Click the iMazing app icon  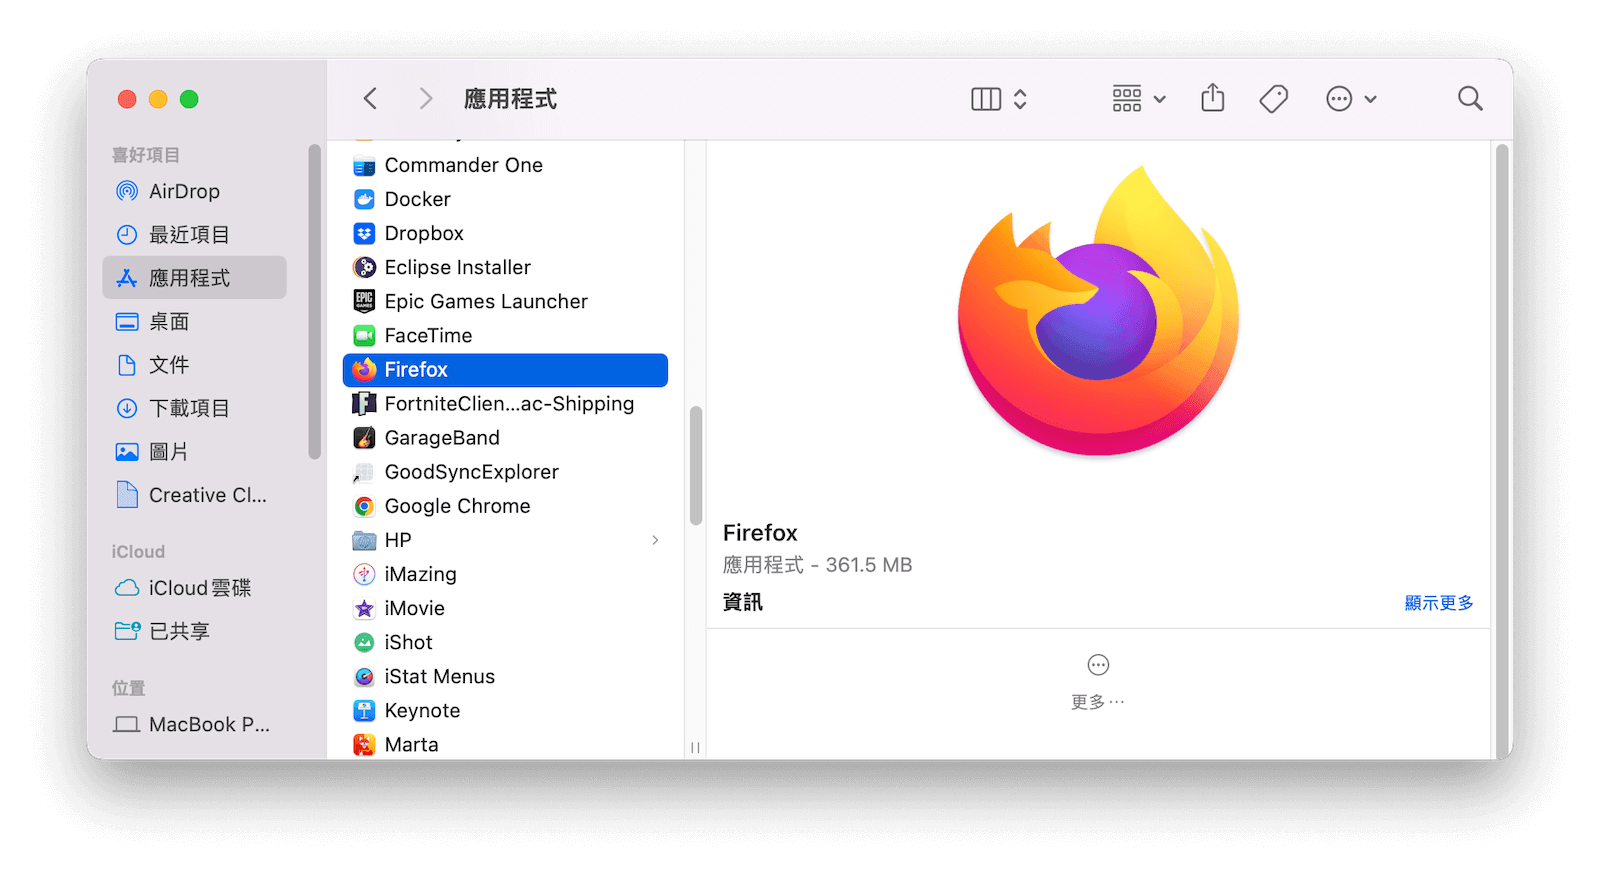click(x=364, y=574)
